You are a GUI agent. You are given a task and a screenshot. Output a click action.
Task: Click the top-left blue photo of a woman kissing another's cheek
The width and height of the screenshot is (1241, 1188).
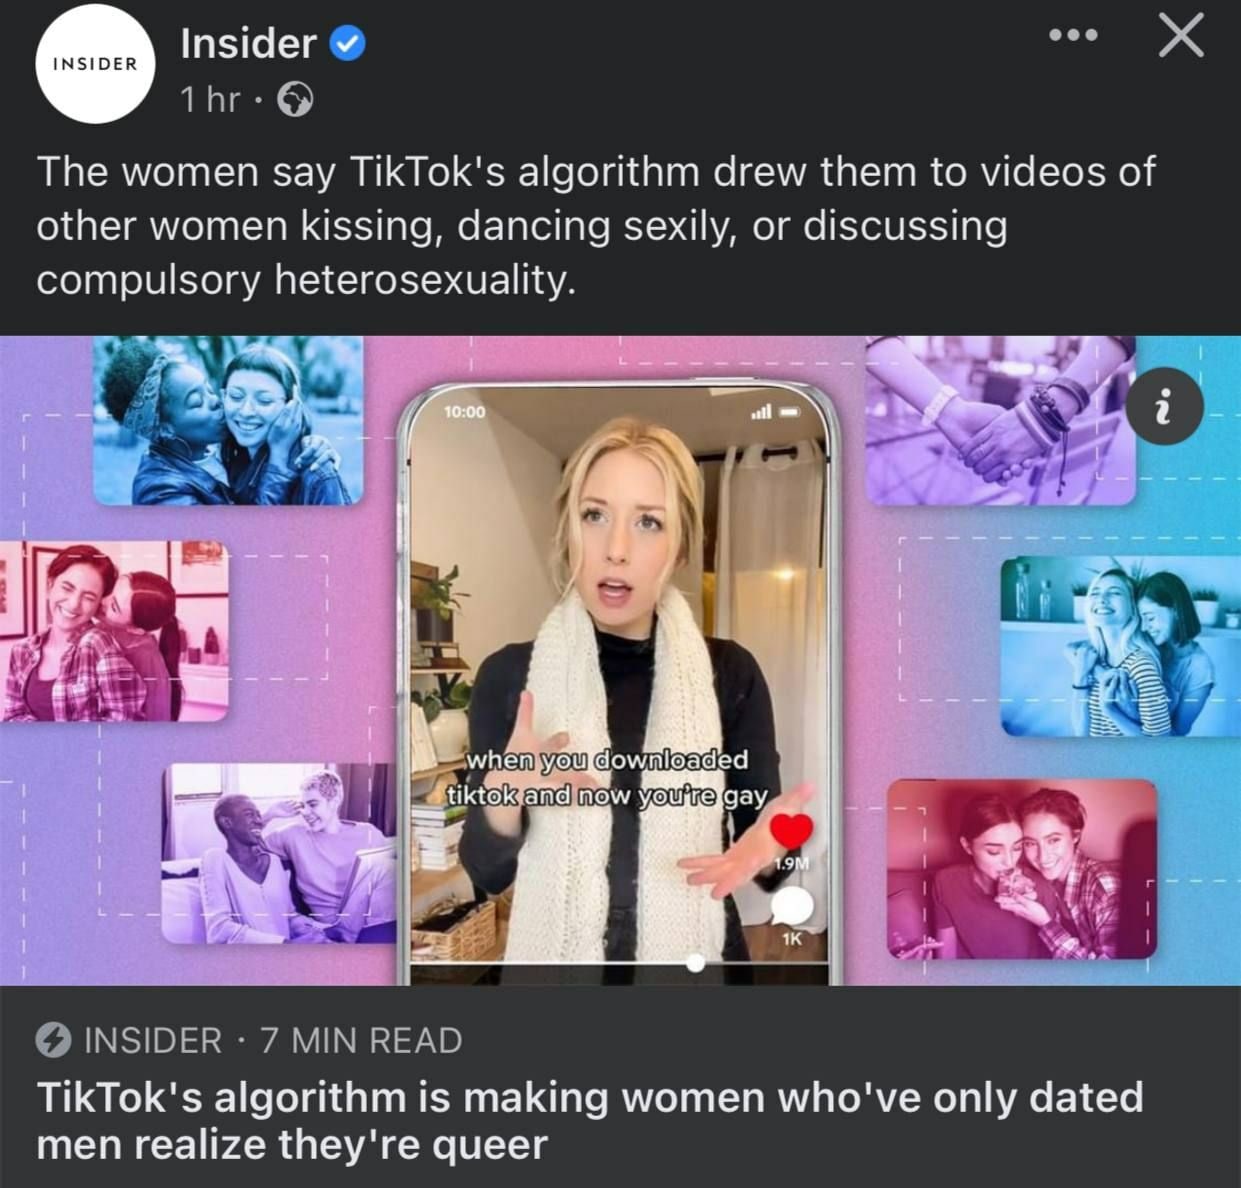(x=229, y=420)
